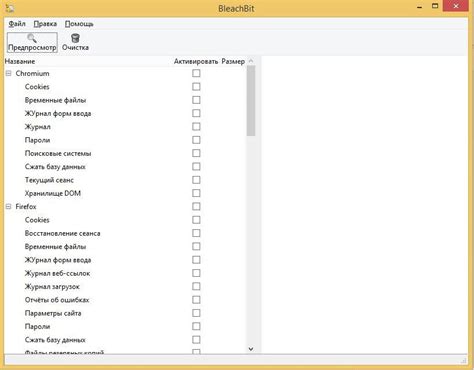The image size is (474, 370).
Task: Check the Chromium Пароли checkbox
Action: 196,140
